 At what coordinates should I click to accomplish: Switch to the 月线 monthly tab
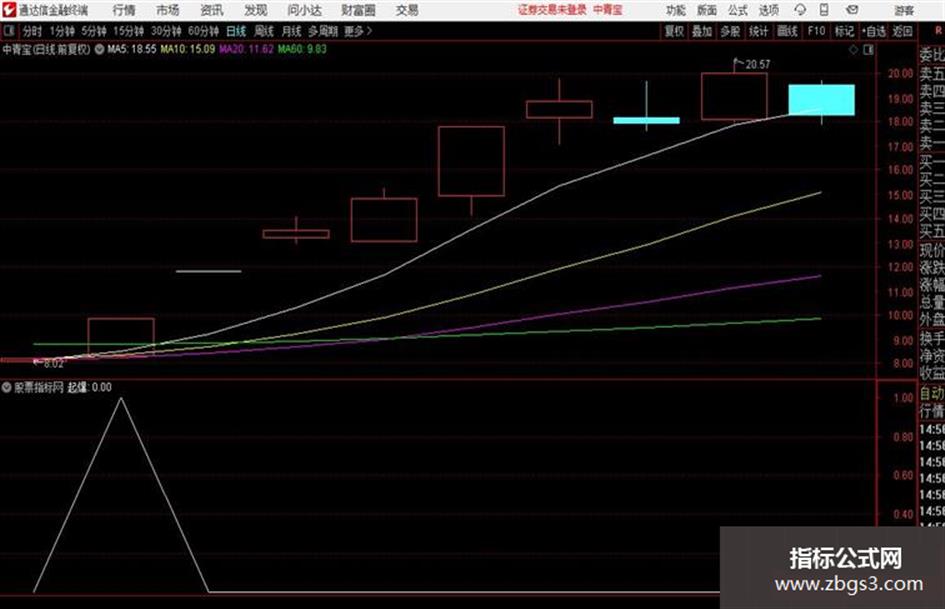(292, 31)
